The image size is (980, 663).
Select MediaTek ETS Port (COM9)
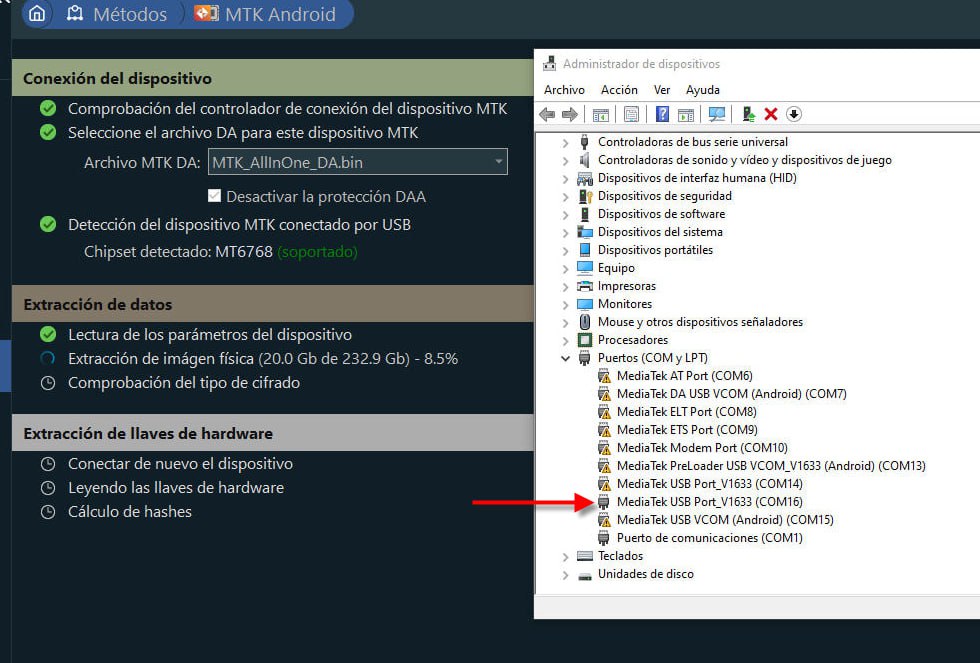click(687, 430)
